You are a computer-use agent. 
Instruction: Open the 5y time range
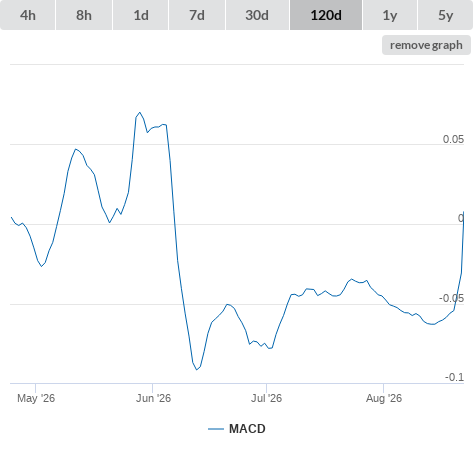click(445, 15)
